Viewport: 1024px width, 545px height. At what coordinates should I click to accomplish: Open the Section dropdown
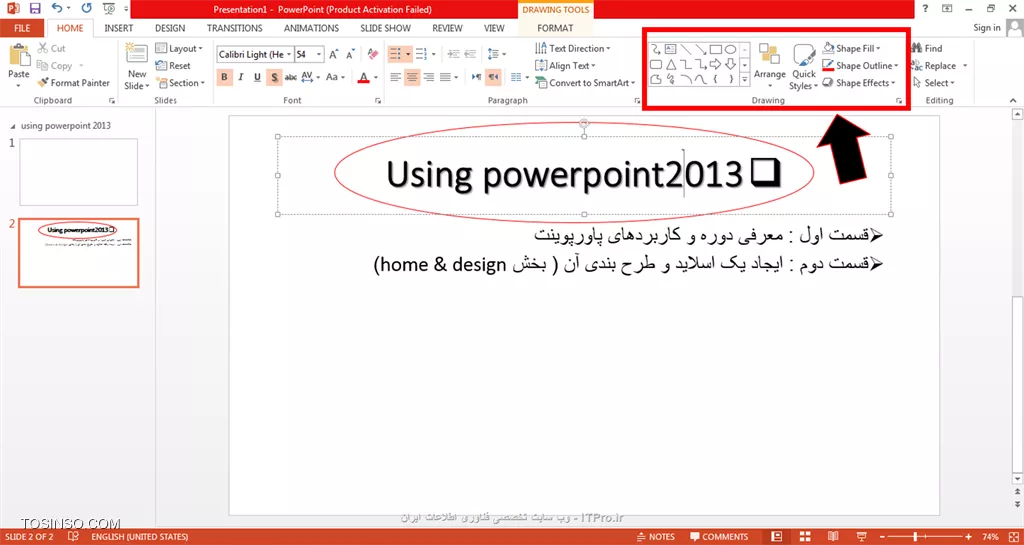tap(180, 83)
